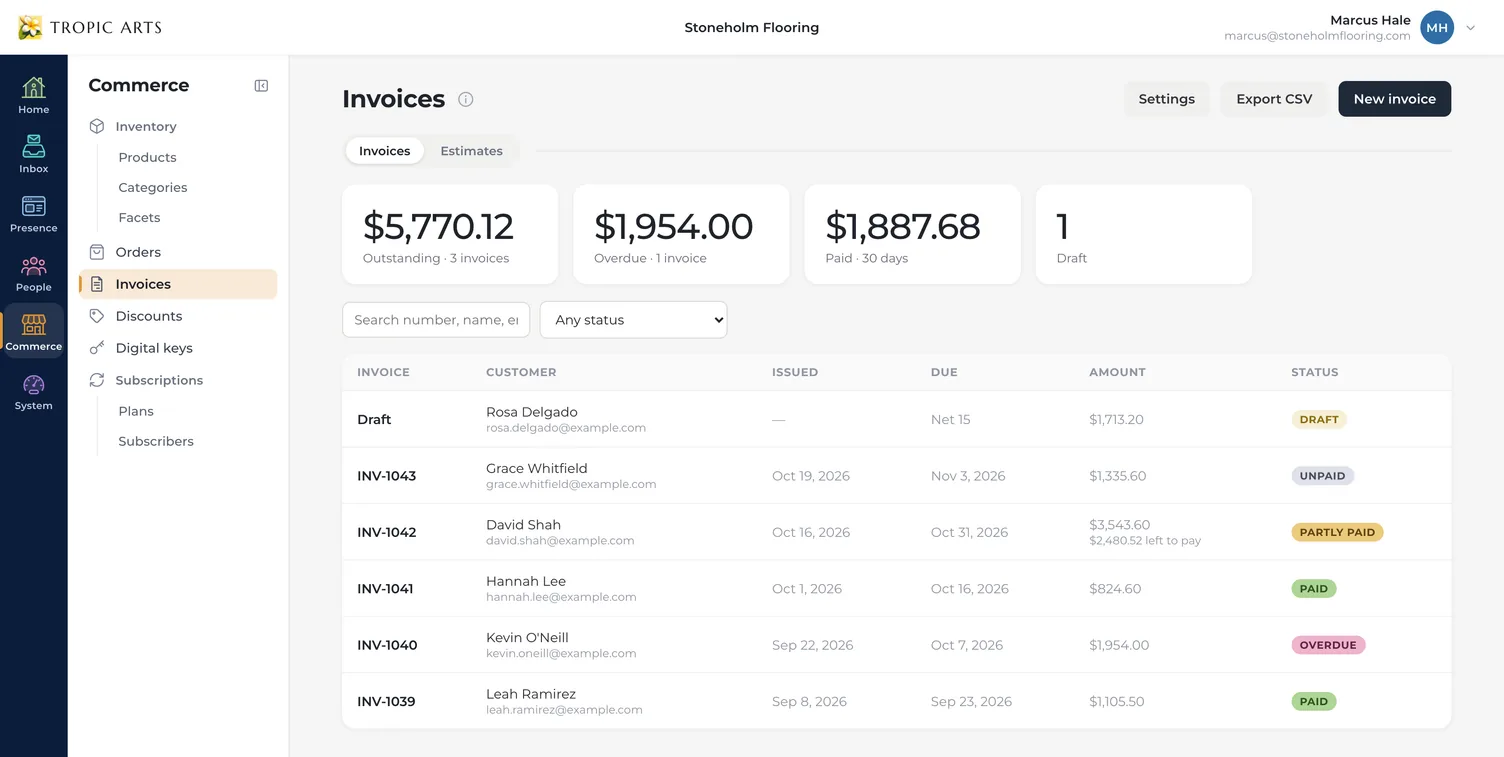Open the Home section icon
1504x757 pixels.
33,88
